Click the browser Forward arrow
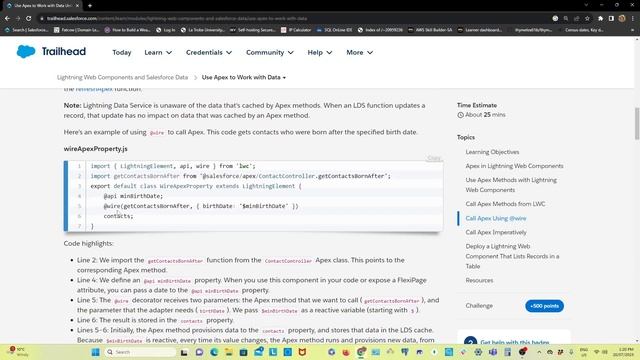 [x=18, y=18]
